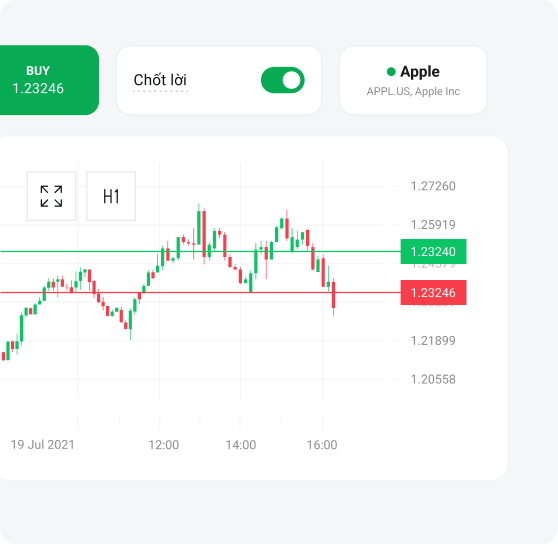
Task: Click the 12:00 time axis label
Action: [163, 445]
